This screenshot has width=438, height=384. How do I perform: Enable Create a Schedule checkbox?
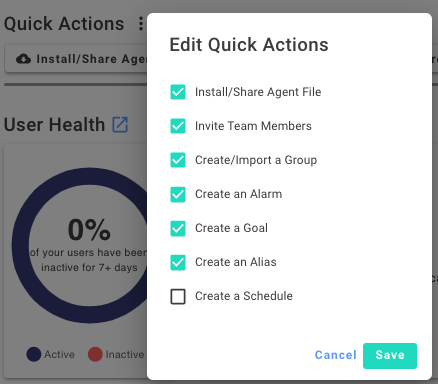(178, 296)
